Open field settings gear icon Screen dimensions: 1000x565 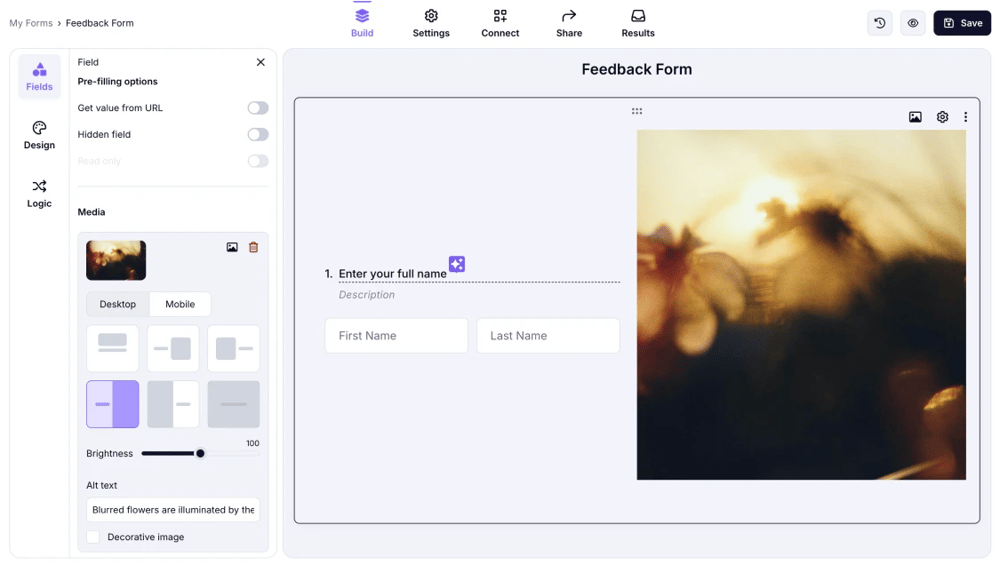click(942, 117)
